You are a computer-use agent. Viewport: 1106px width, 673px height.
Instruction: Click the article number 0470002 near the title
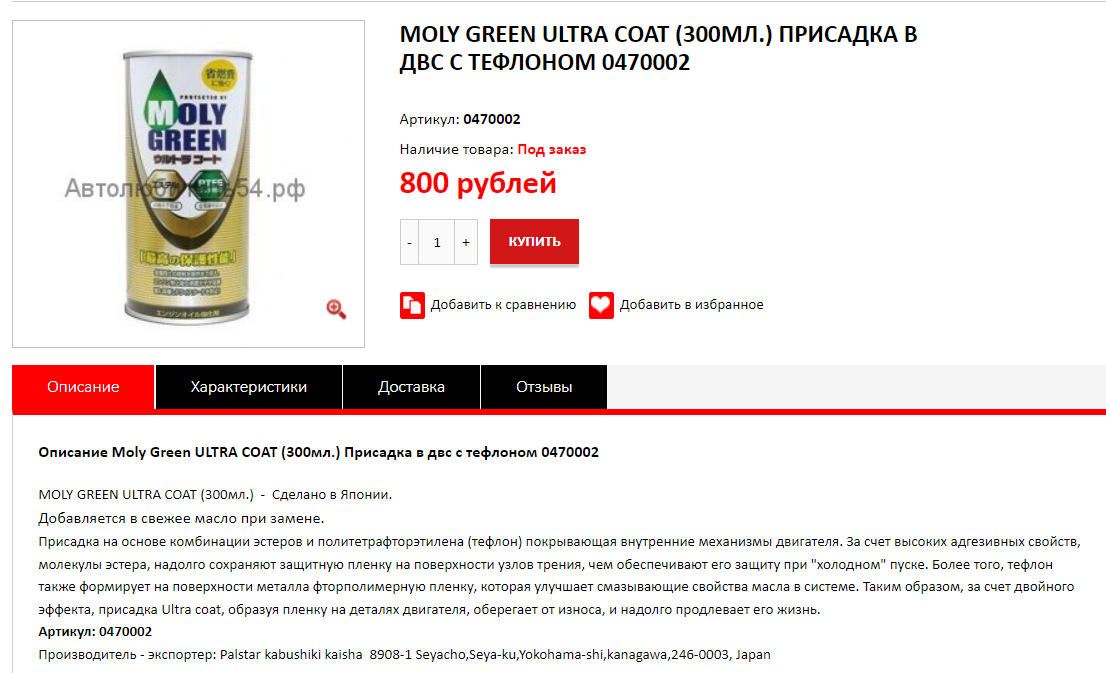[x=492, y=119]
